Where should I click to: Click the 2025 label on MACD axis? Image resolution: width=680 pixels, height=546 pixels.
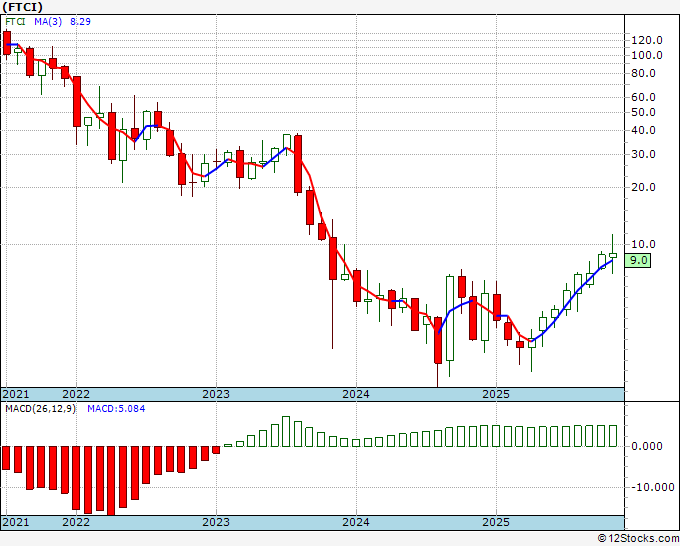coord(496,522)
